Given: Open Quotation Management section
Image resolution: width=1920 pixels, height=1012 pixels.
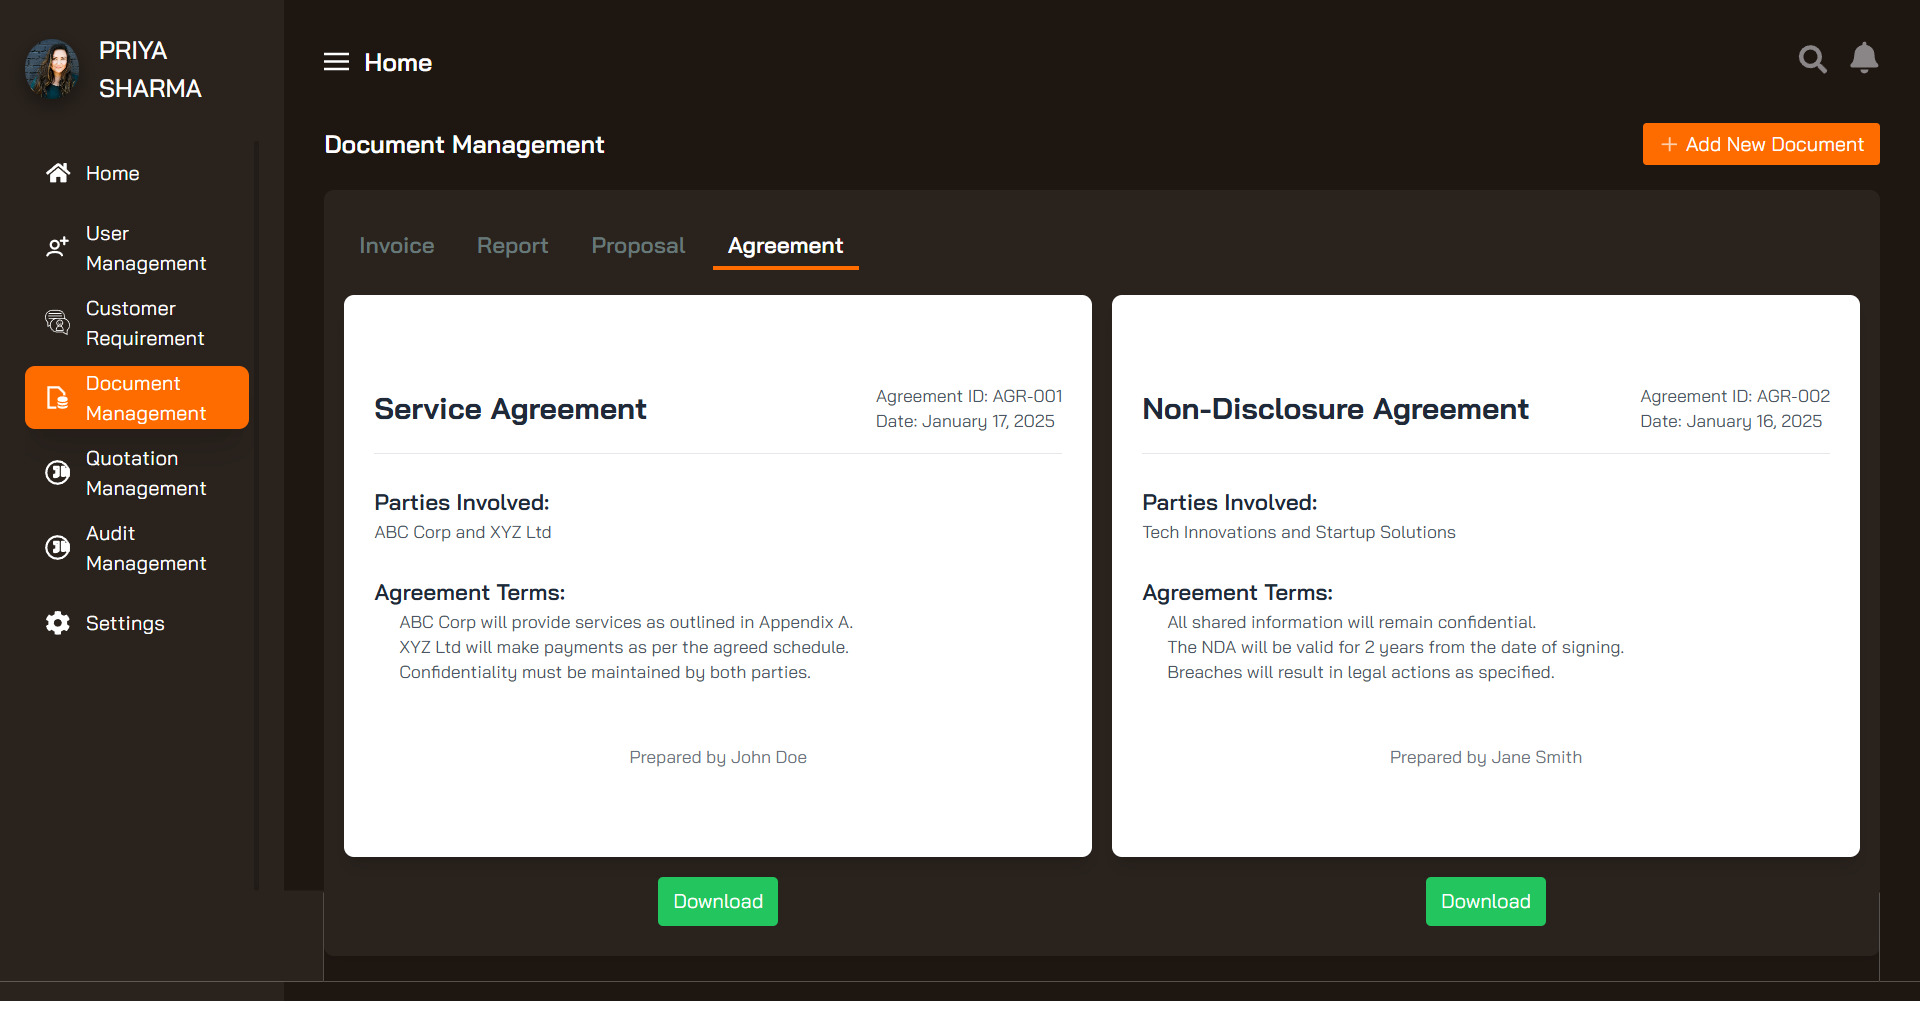Looking at the screenshot, I should tap(137, 473).
